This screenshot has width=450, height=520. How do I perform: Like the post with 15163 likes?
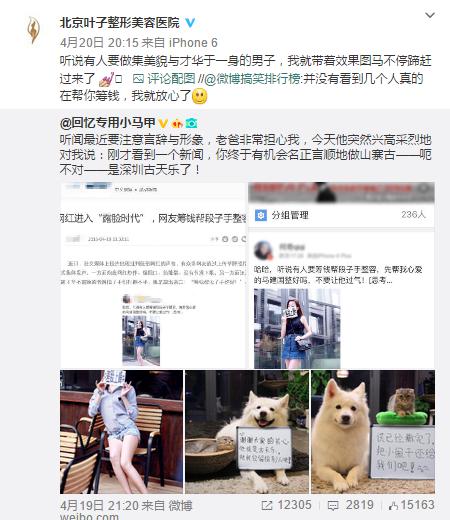coord(394,505)
